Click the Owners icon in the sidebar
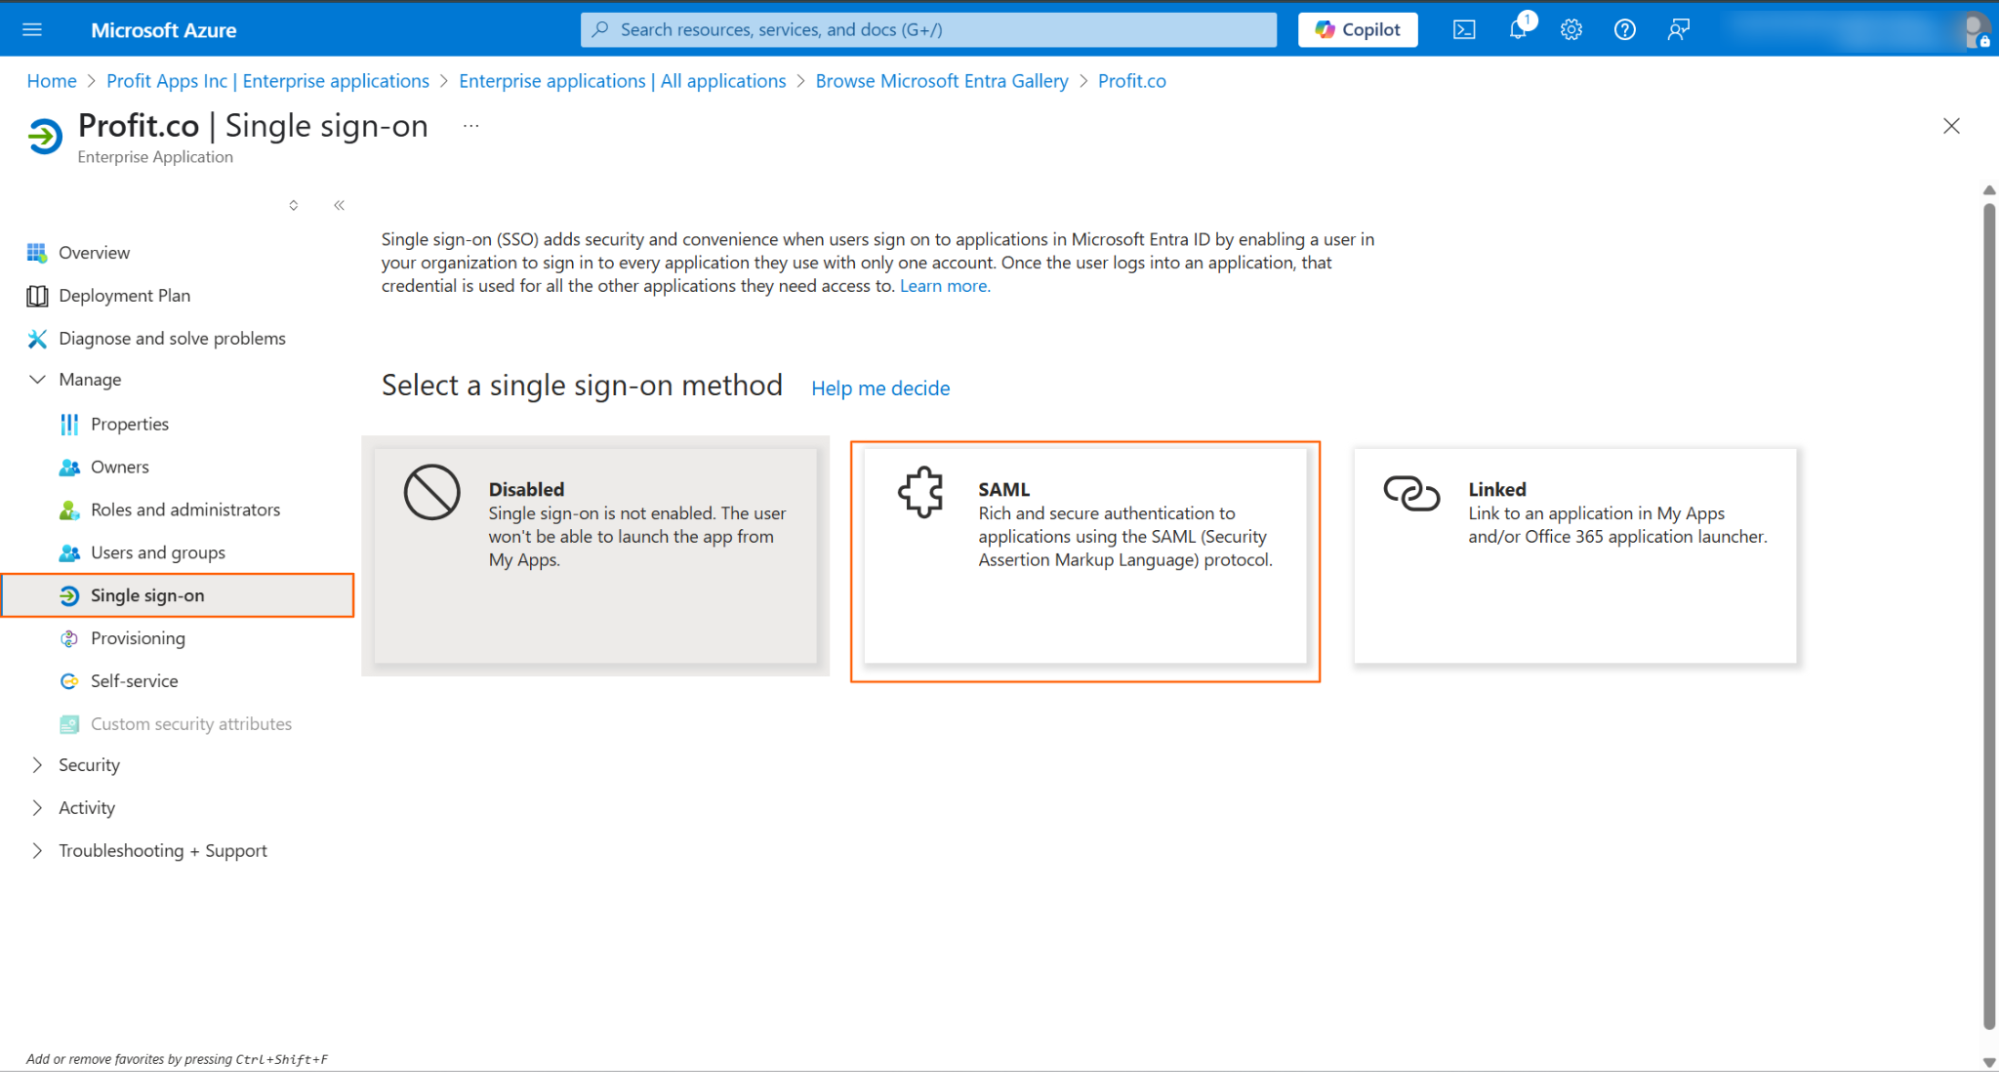This screenshot has width=1999, height=1072. pyautogui.click(x=69, y=467)
